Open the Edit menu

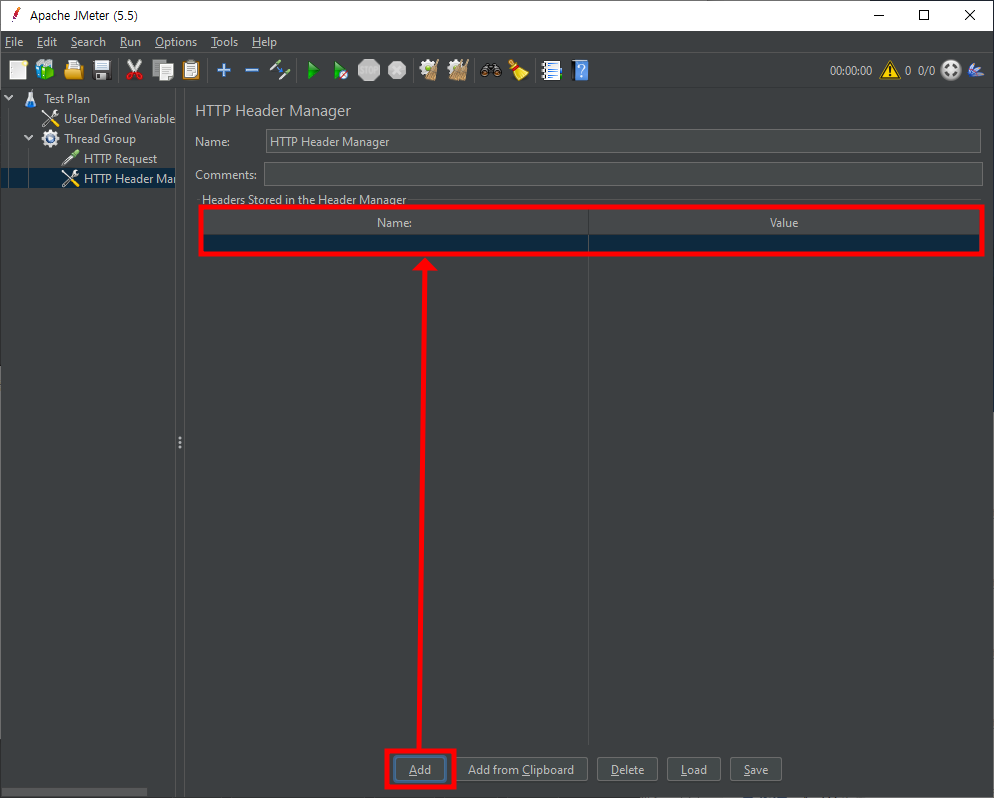pyautogui.click(x=47, y=42)
